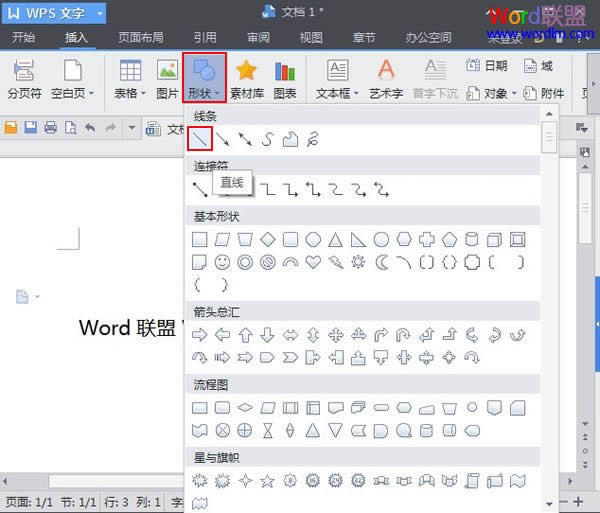Insert the right arrow from 箭头总汇
This screenshot has width=600, height=513.
click(200, 334)
